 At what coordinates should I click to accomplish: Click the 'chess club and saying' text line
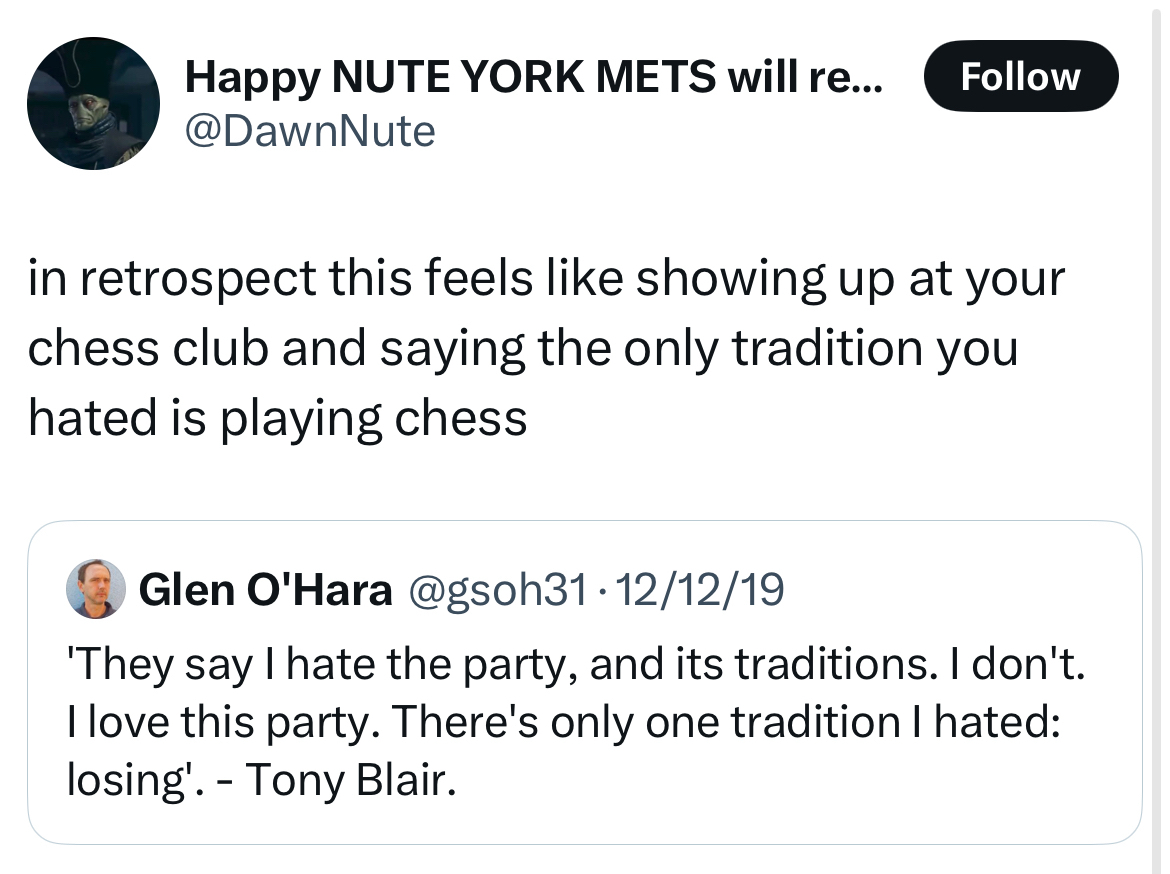coord(522,348)
